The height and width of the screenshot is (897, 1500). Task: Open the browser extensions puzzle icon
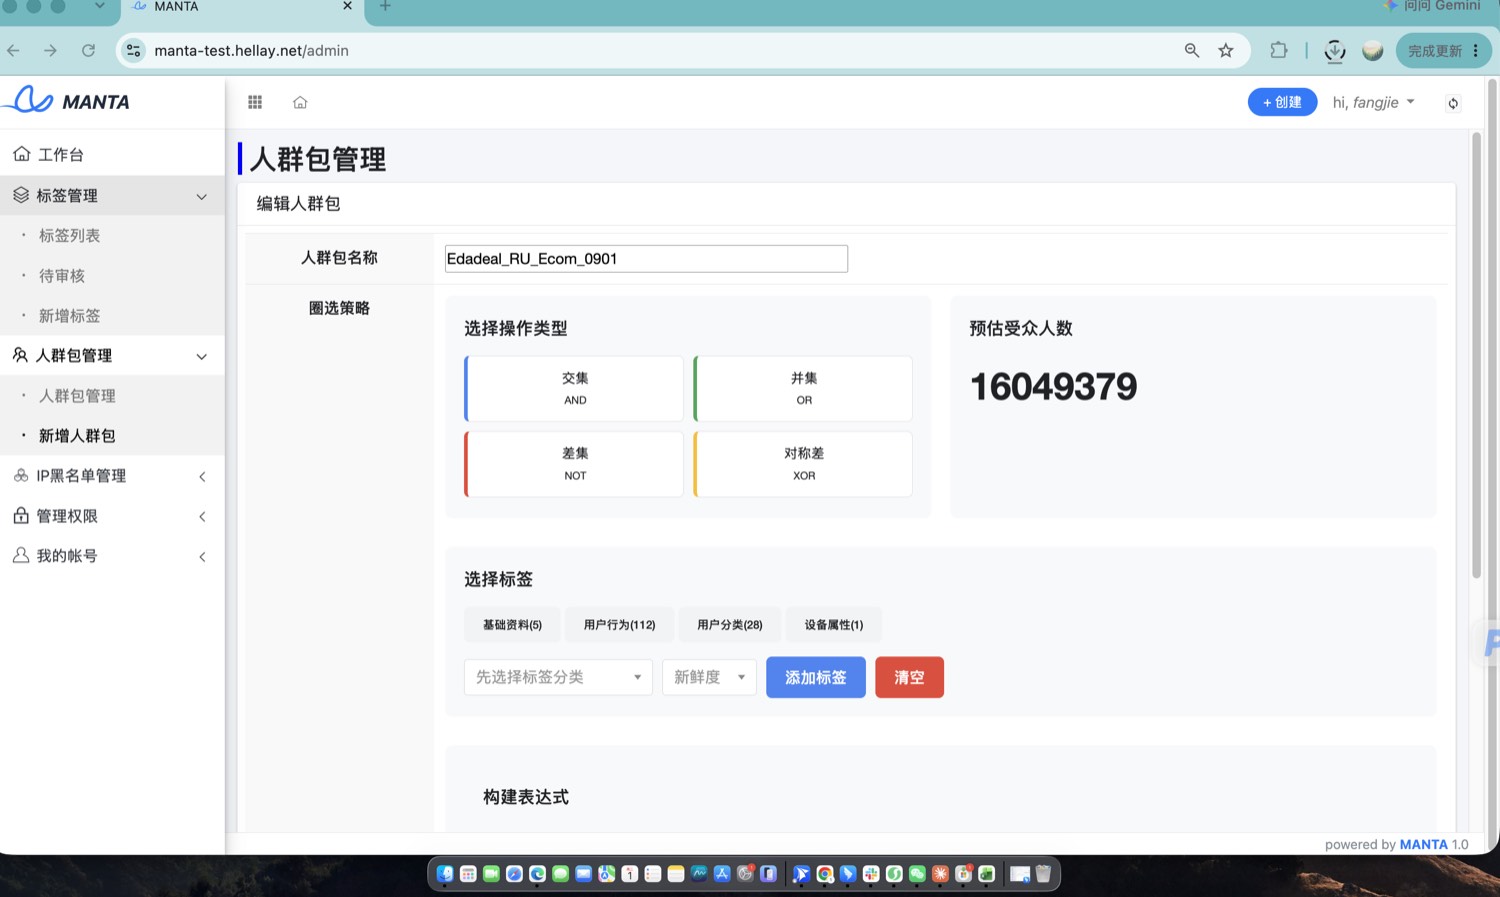1279,50
